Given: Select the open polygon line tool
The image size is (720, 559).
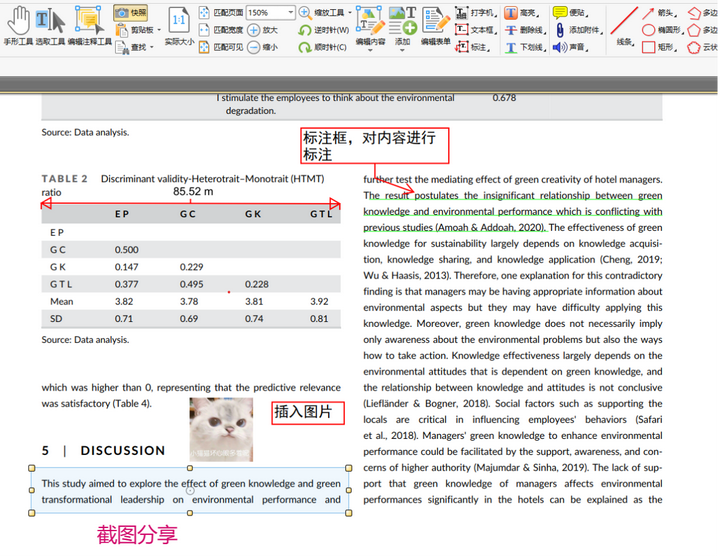Looking at the screenshot, I should (703, 13).
